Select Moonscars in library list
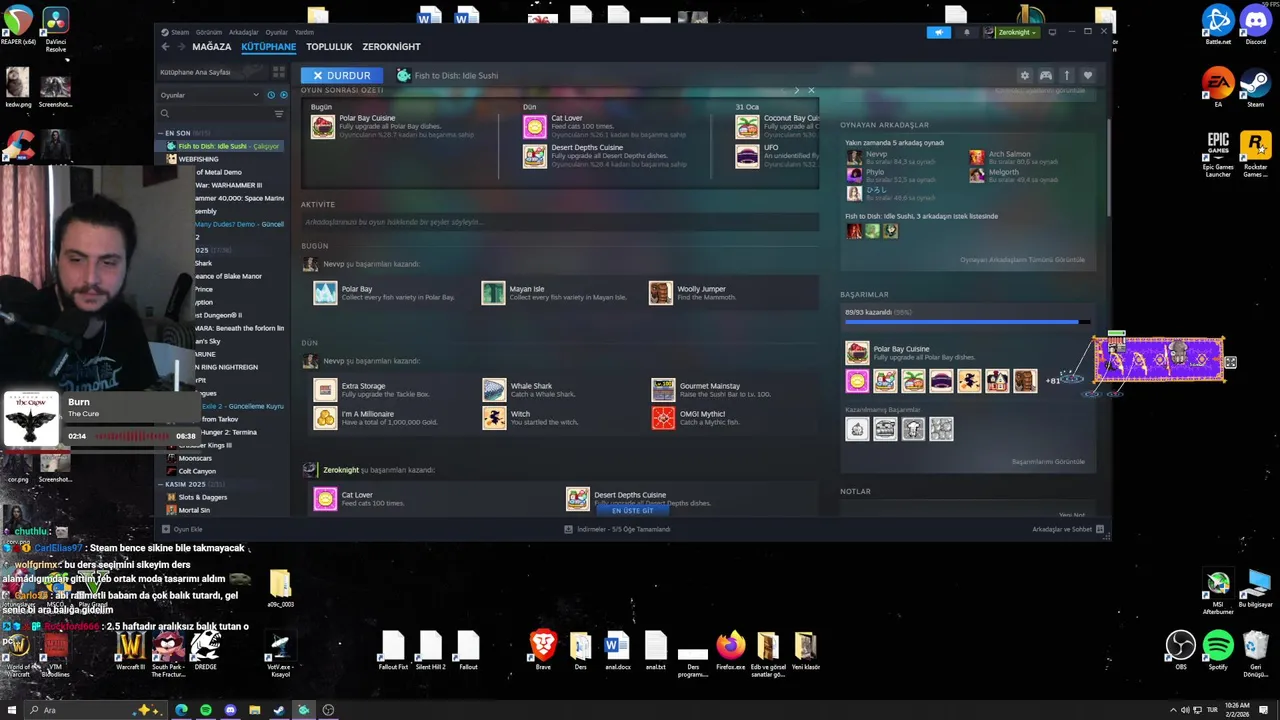This screenshot has height=720, width=1280. coord(195,458)
